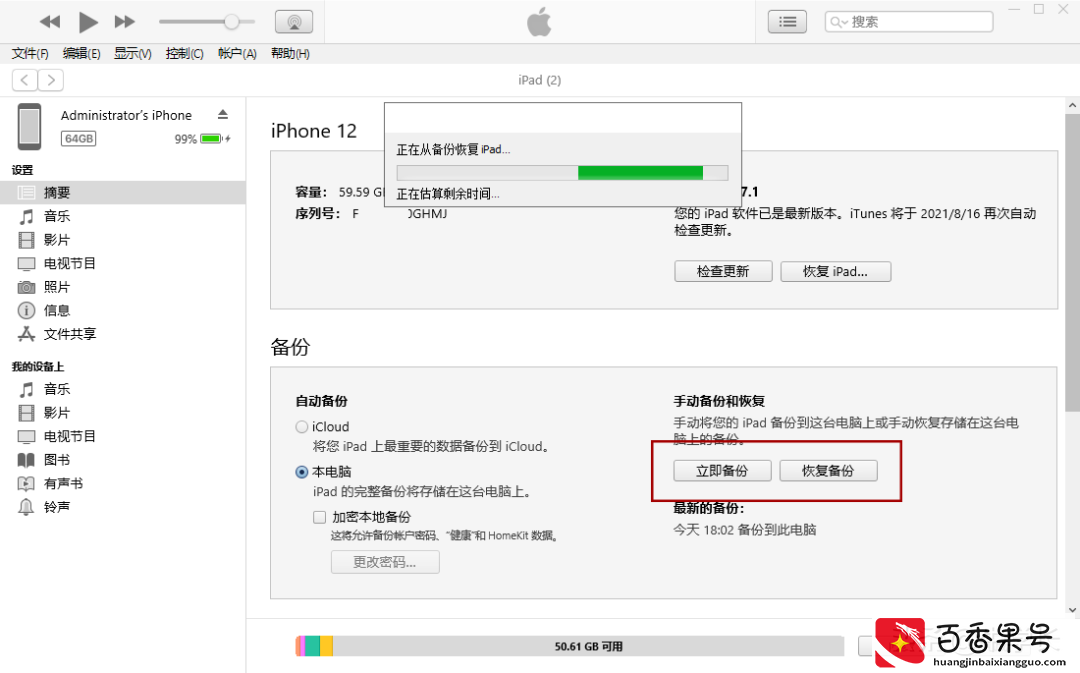This screenshot has height=673, width=1080.
Task: Open the AirPlay output button
Action: click(x=294, y=22)
